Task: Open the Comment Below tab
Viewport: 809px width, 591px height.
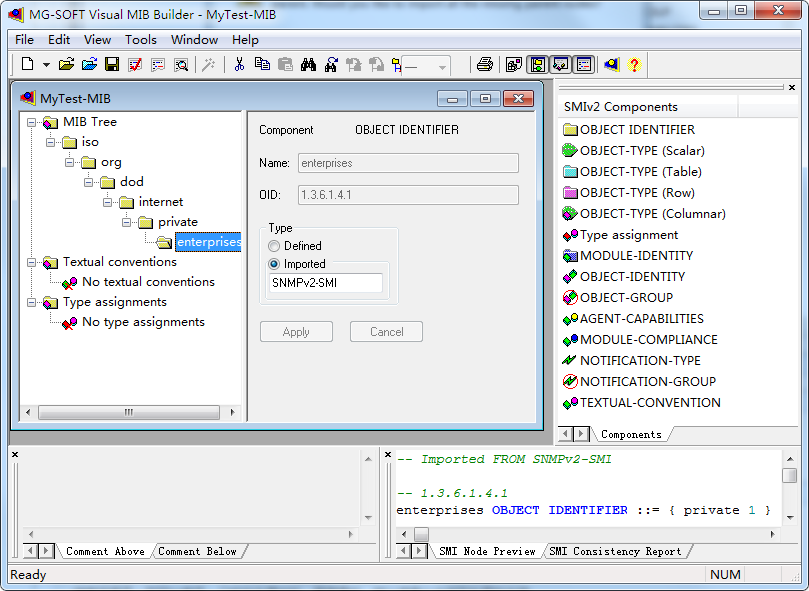Action: coord(197,551)
